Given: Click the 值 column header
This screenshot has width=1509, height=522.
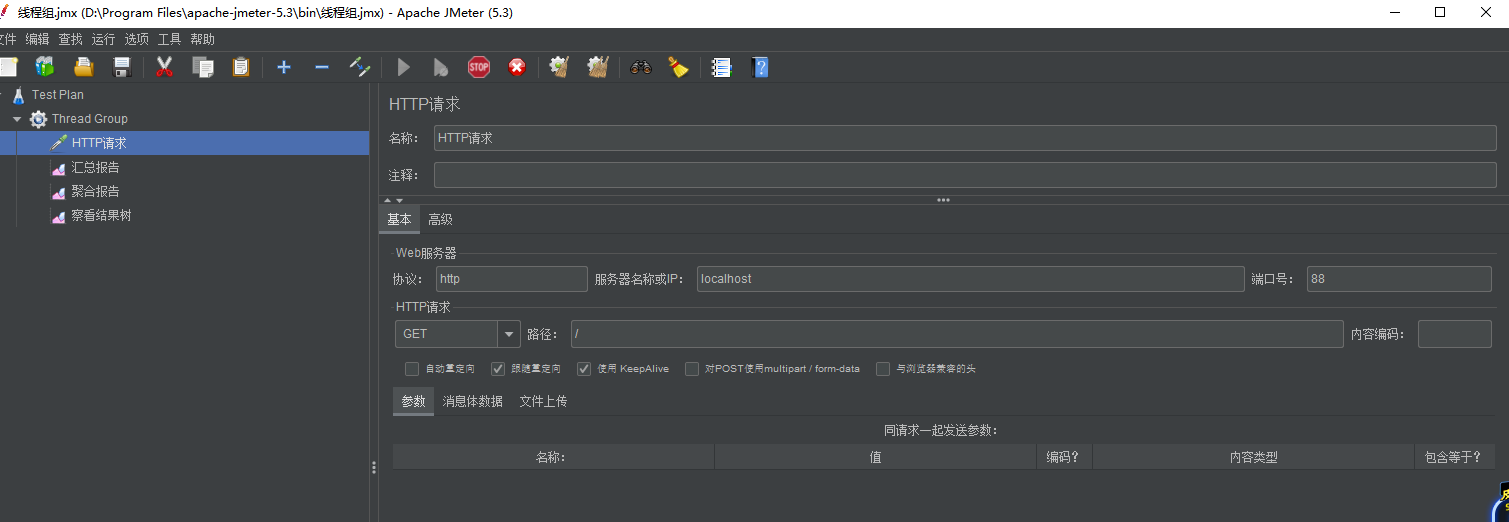Looking at the screenshot, I should pos(875,457).
